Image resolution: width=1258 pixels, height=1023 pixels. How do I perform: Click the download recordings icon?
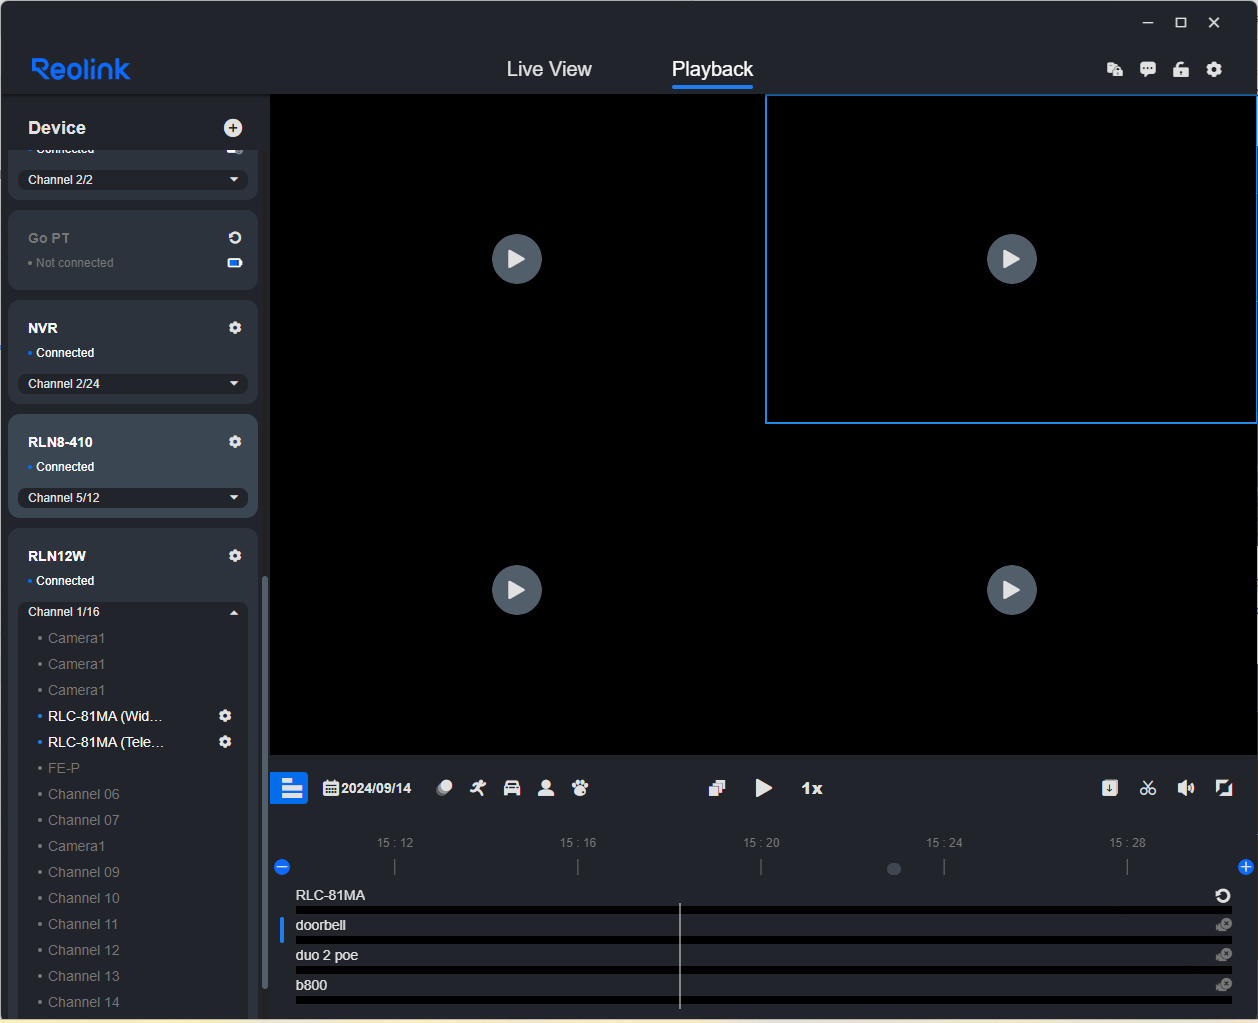coord(1110,788)
